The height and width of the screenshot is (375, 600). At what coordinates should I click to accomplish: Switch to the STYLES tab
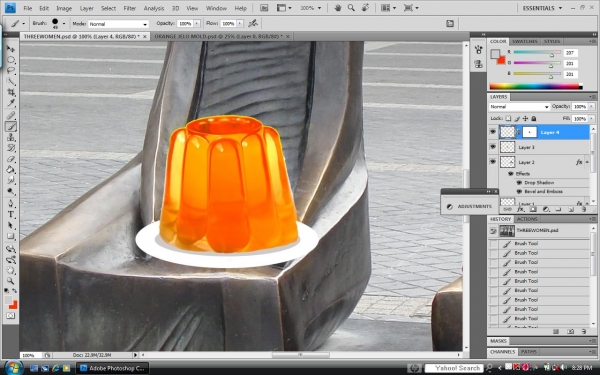click(x=552, y=41)
